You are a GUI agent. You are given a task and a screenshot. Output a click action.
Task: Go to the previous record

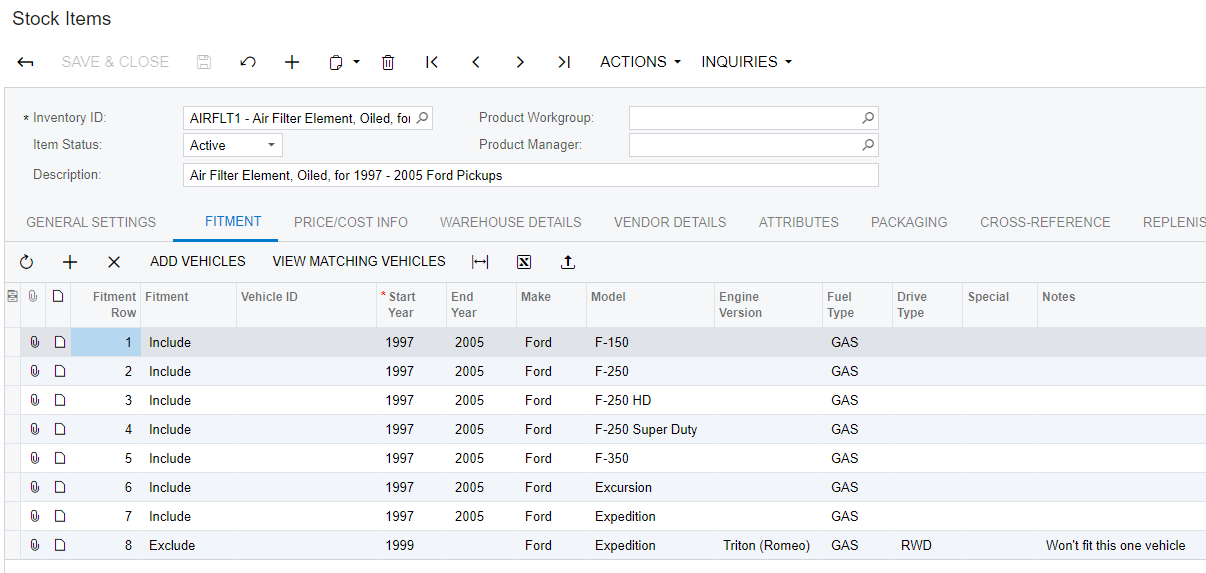pyautogui.click(x=476, y=62)
